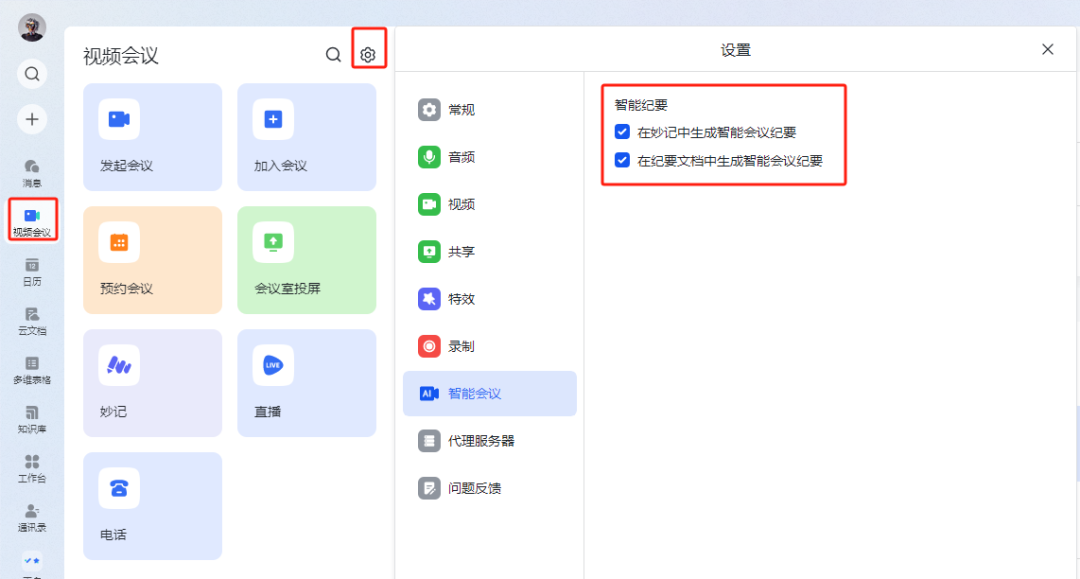Open the 预约会议 card
Viewport: 1080px width, 579px height.
tap(153, 260)
